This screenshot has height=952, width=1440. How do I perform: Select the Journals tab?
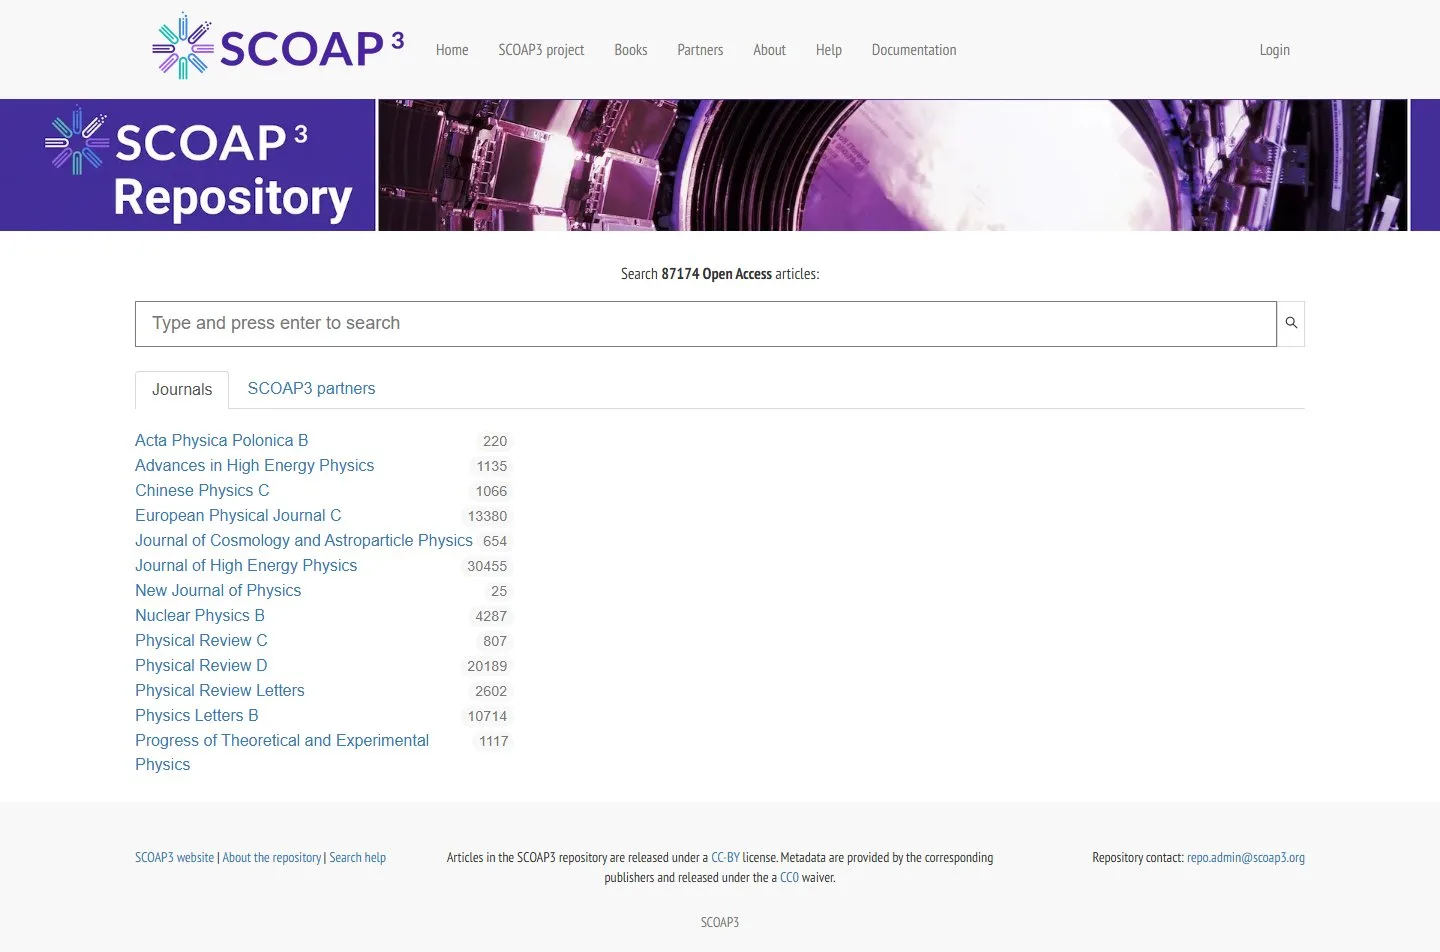click(x=182, y=390)
